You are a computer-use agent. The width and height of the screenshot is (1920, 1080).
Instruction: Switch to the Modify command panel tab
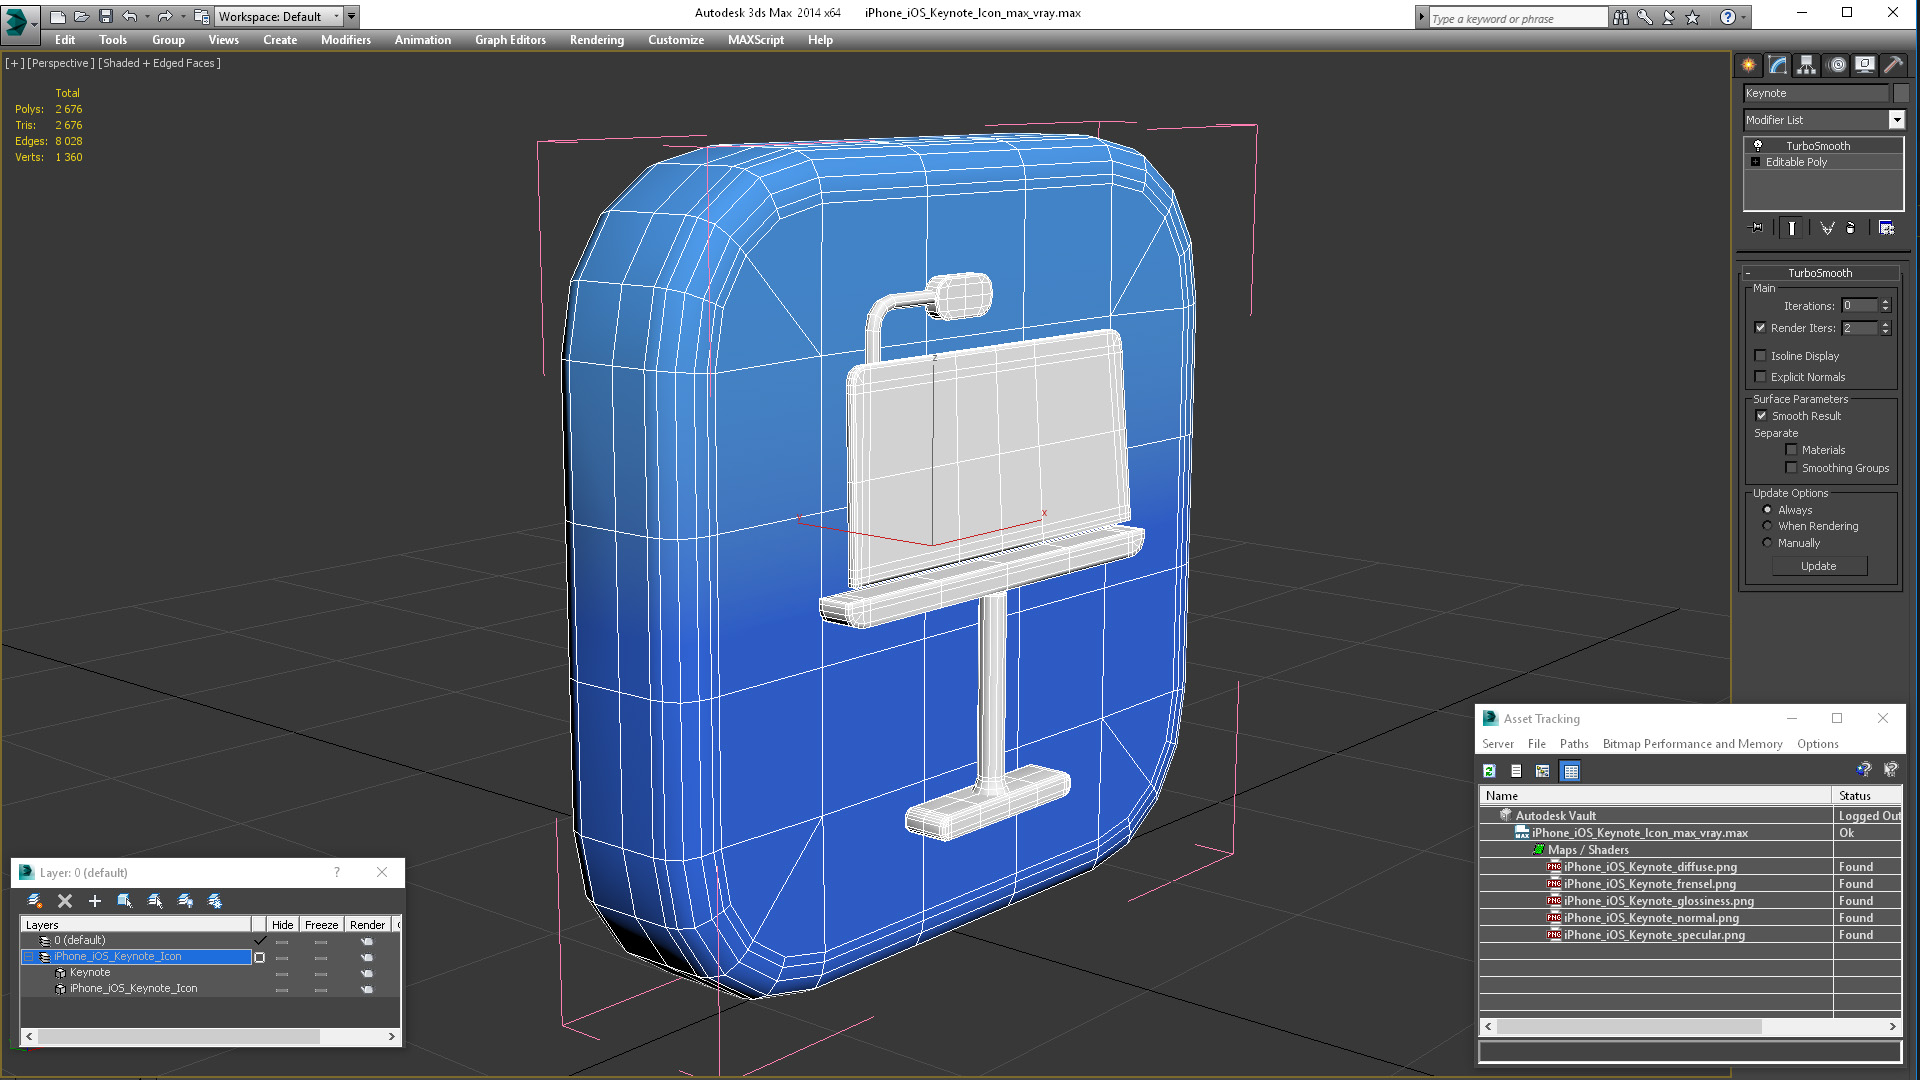point(1778,65)
